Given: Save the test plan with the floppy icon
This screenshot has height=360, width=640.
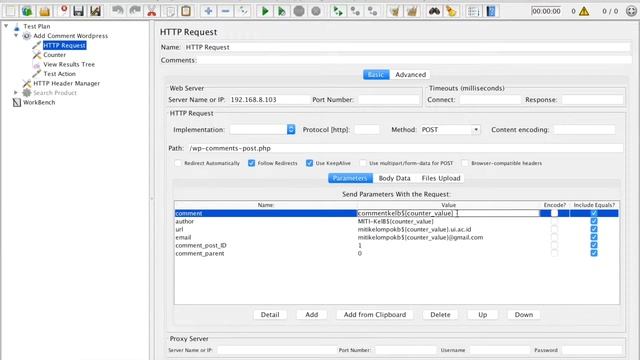Looking at the screenshot, I should [78, 11].
